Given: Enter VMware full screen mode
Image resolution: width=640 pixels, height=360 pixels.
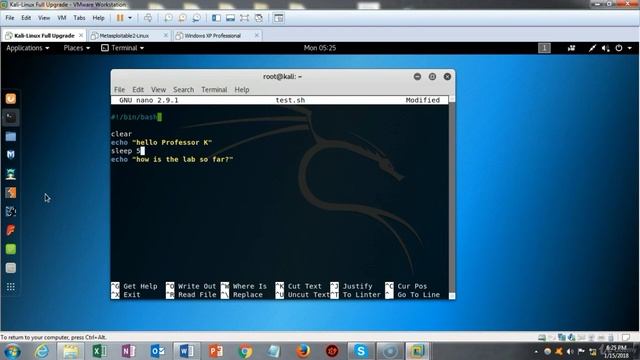Looking at the screenshot, I should (x=244, y=18).
